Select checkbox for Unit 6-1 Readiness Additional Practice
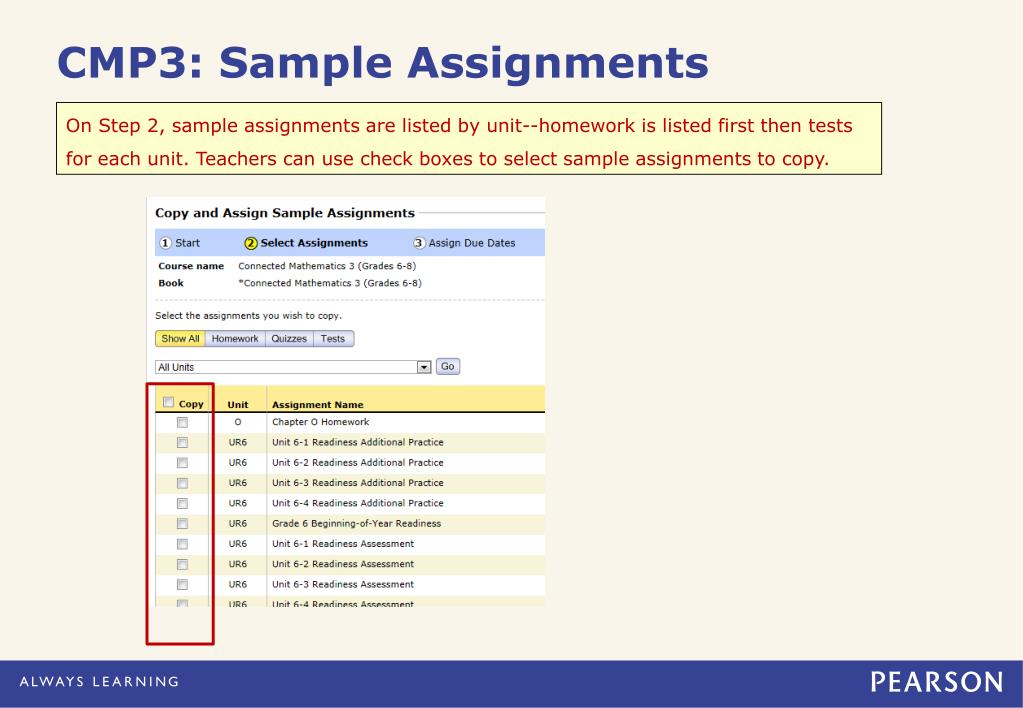 point(183,443)
